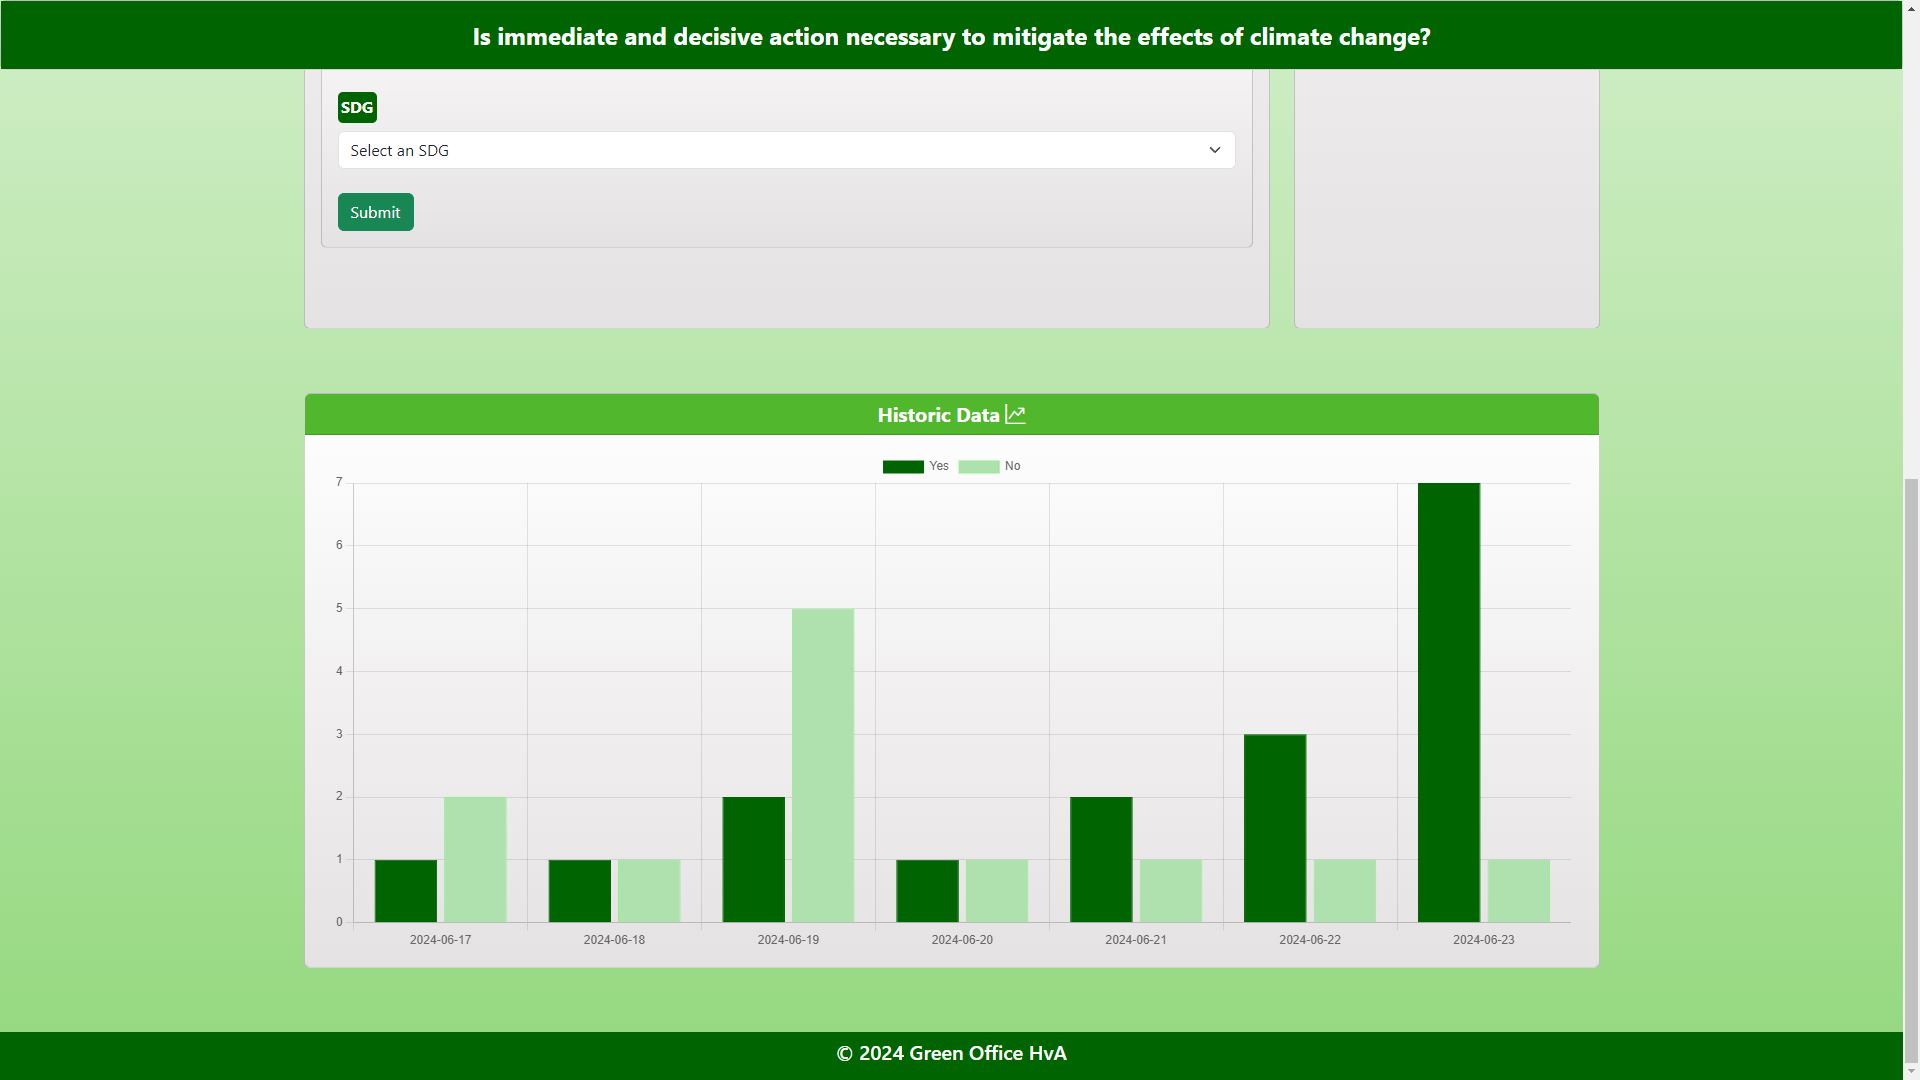Click the Green Office HvA footer text
Screen dimensions: 1920x1080
[x=951, y=1053]
